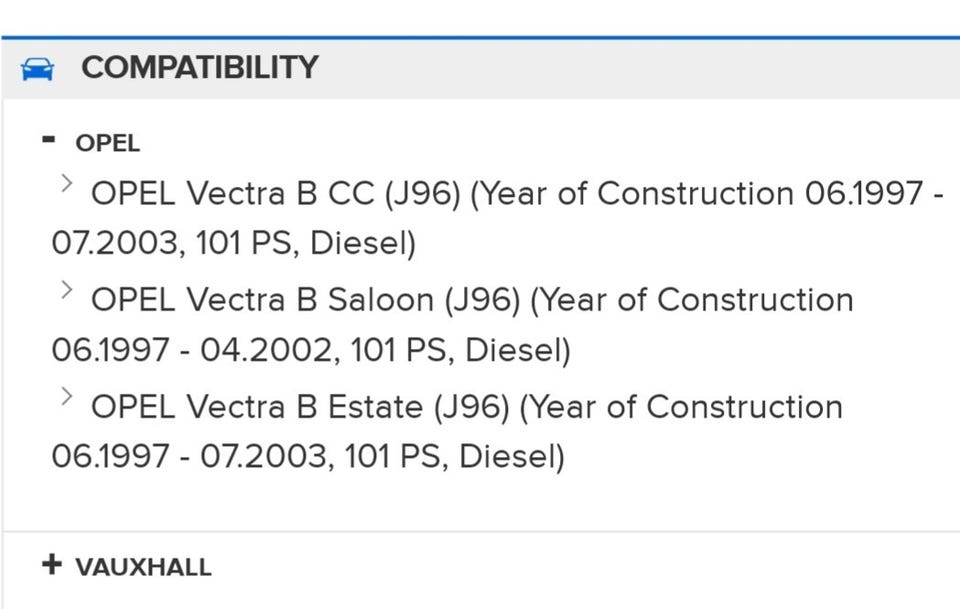Viewport: 960px width, 609px height.
Task: Collapse the OPEL group using the minus icon
Action: pyautogui.click(x=49, y=140)
